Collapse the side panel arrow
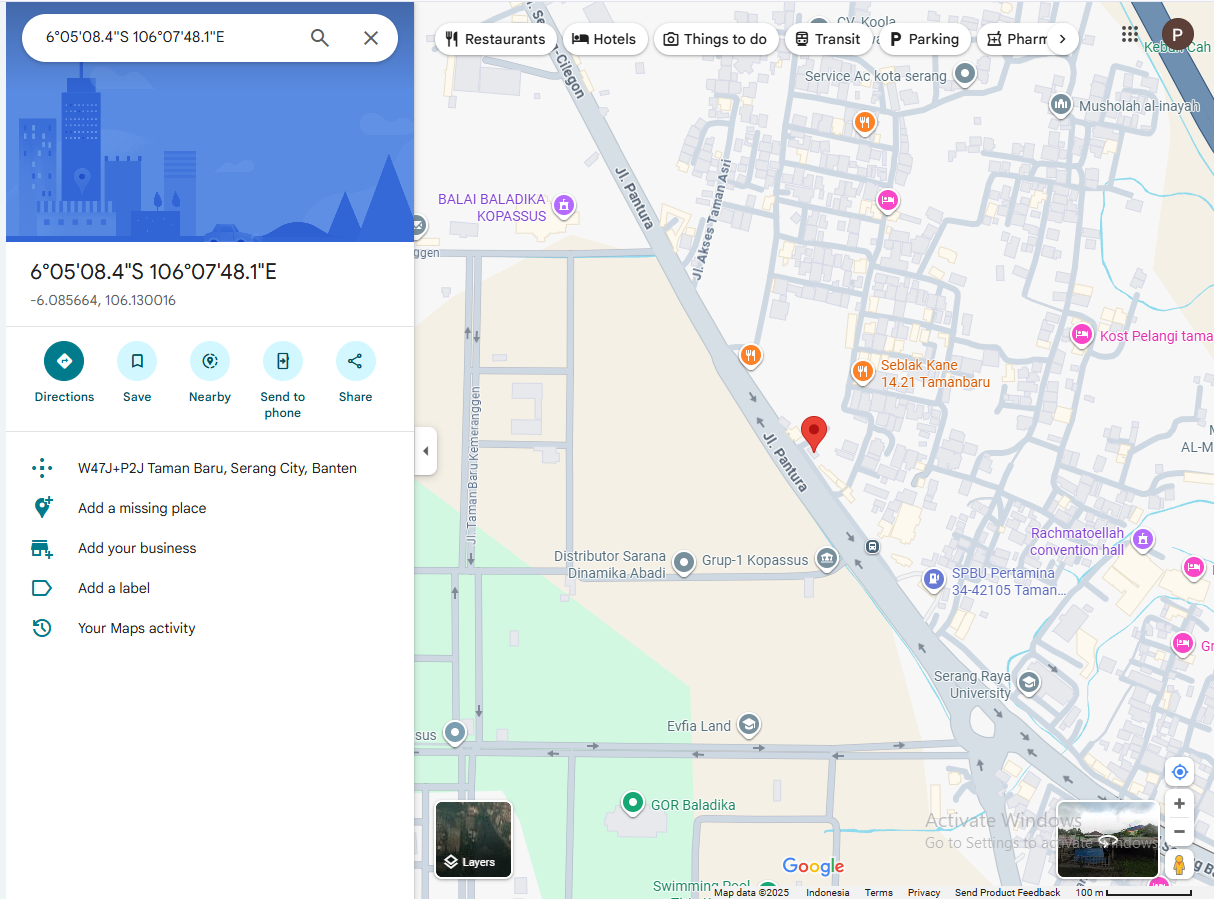Viewport: 1214px width, 899px height. (x=426, y=451)
